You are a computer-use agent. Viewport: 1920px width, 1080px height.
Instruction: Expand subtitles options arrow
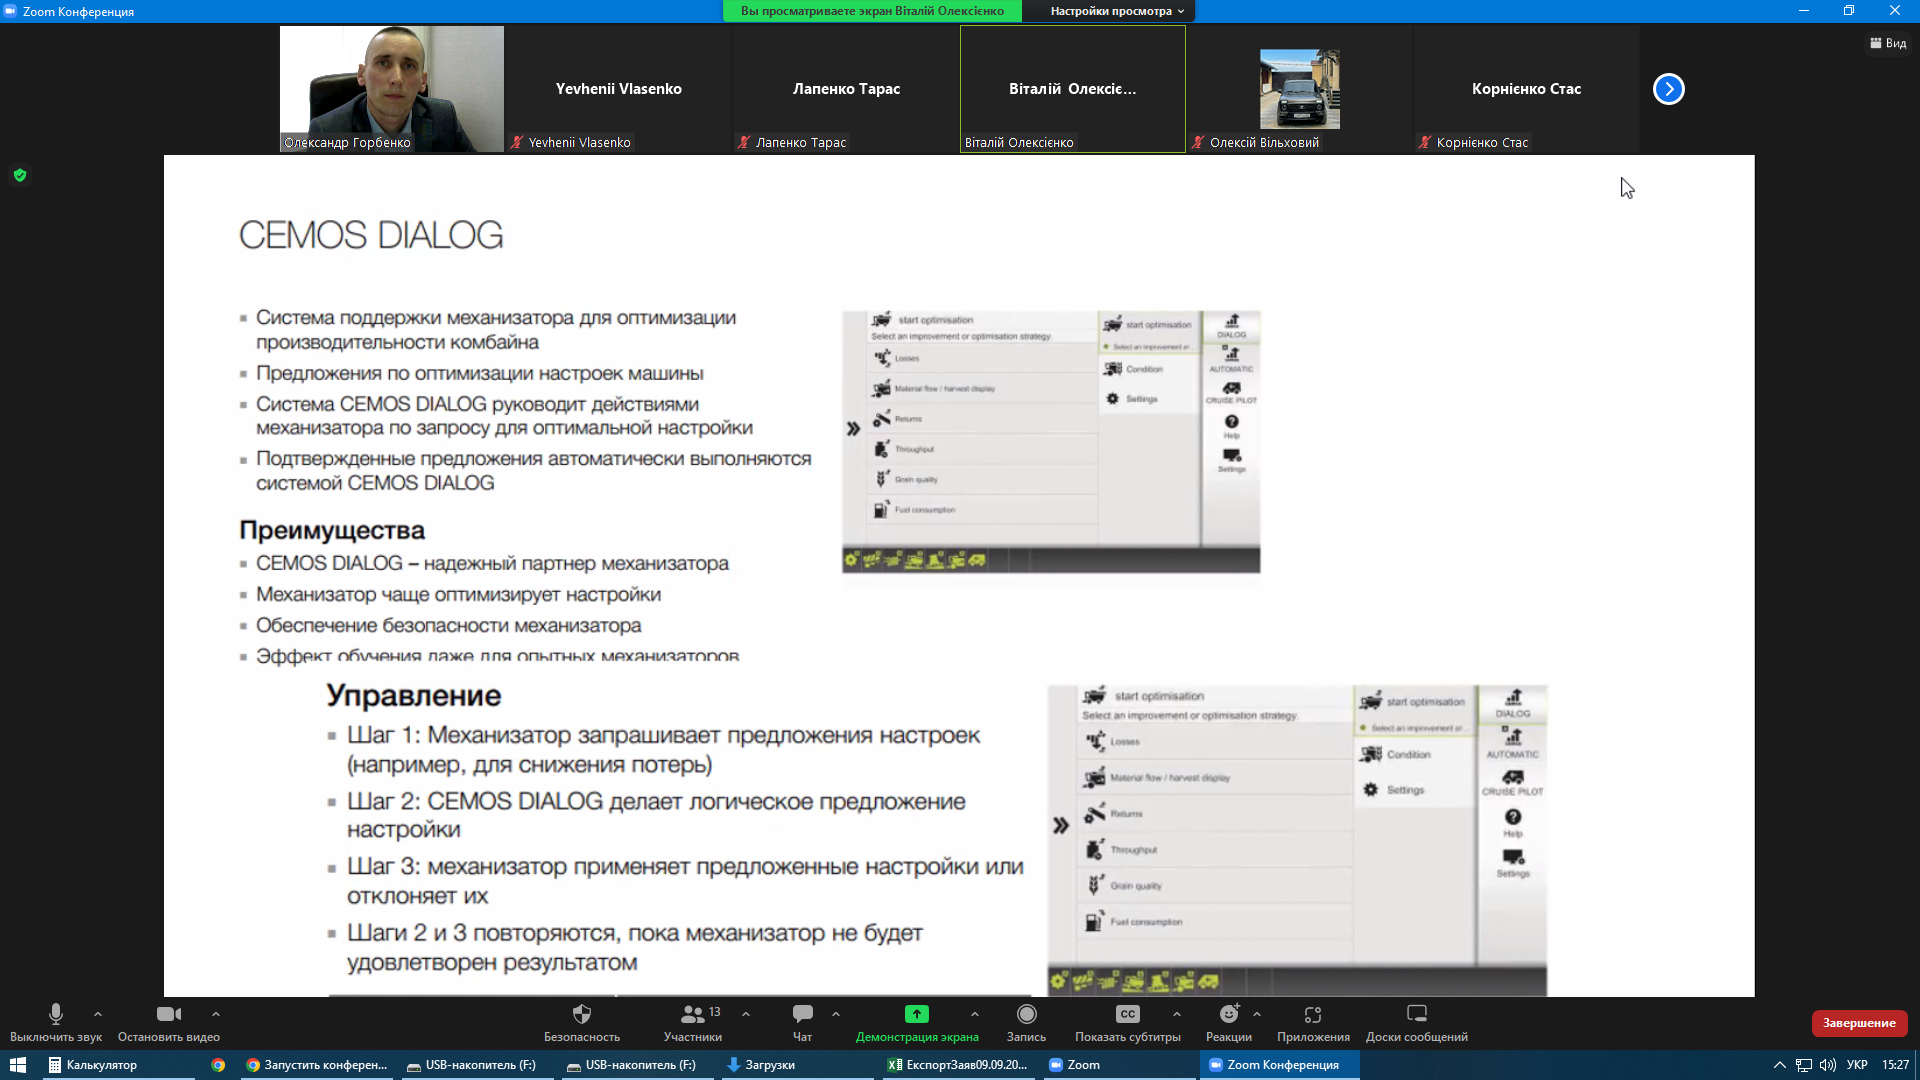(x=1177, y=1014)
